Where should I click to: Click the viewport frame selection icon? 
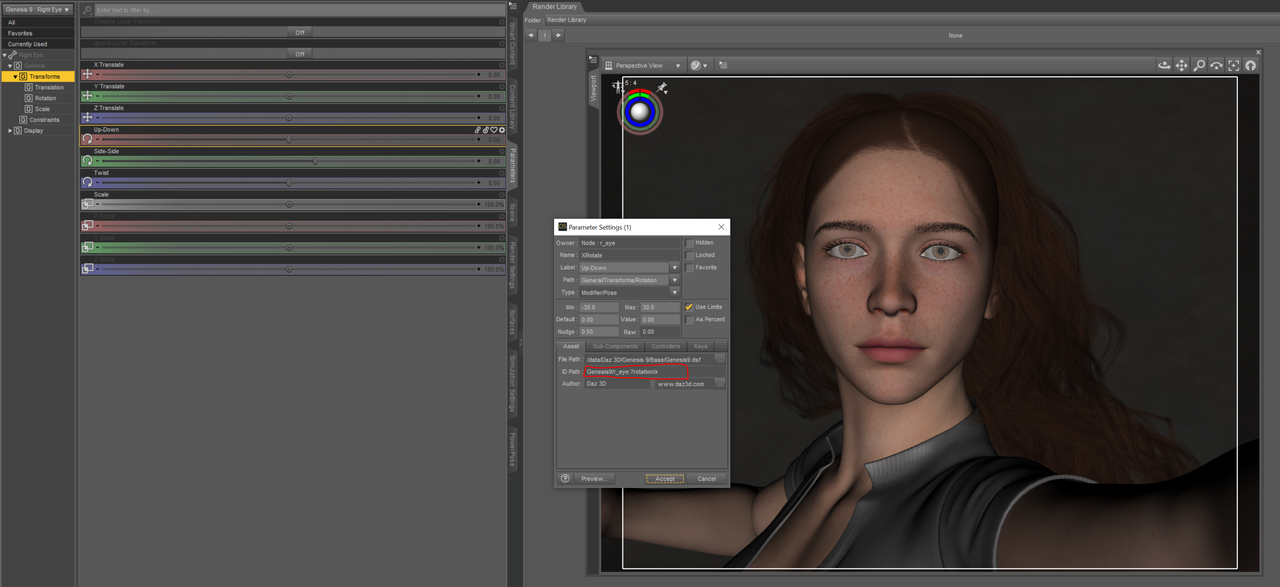[x=1233, y=65]
